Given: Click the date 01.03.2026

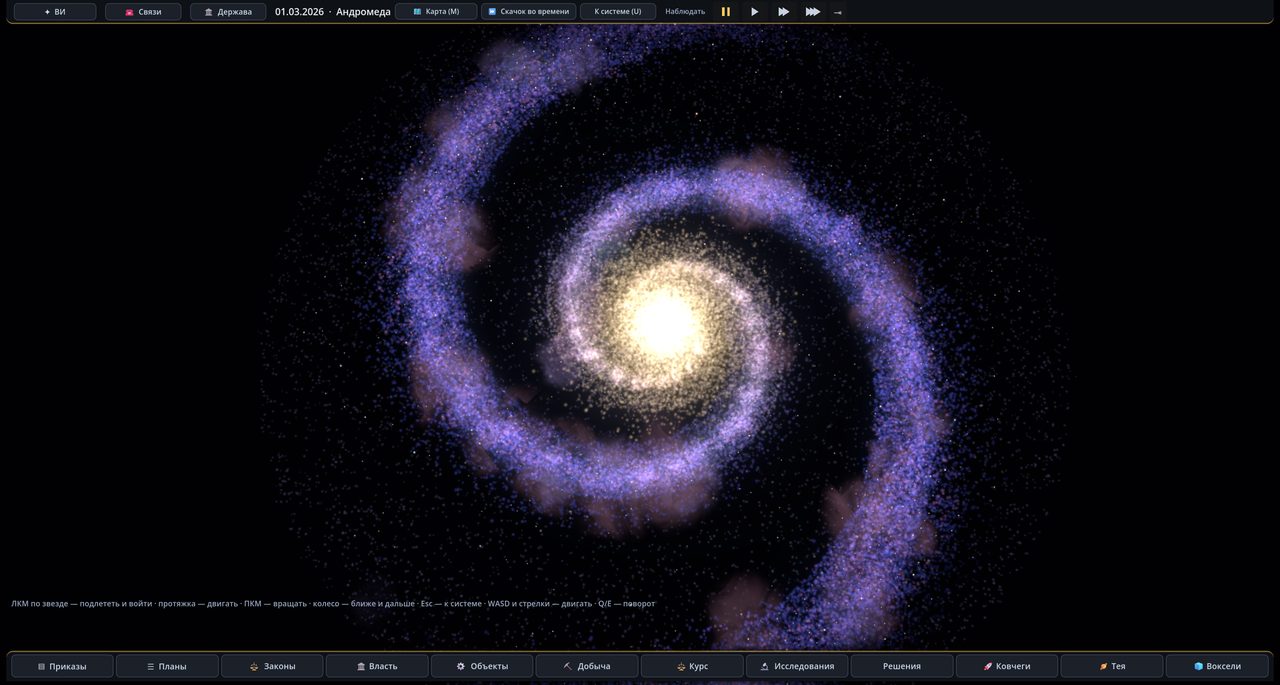Looking at the screenshot, I should [300, 12].
